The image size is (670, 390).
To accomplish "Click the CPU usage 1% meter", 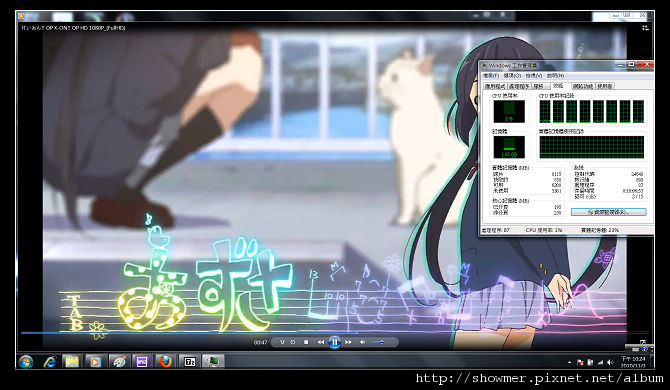I will pos(509,112).
